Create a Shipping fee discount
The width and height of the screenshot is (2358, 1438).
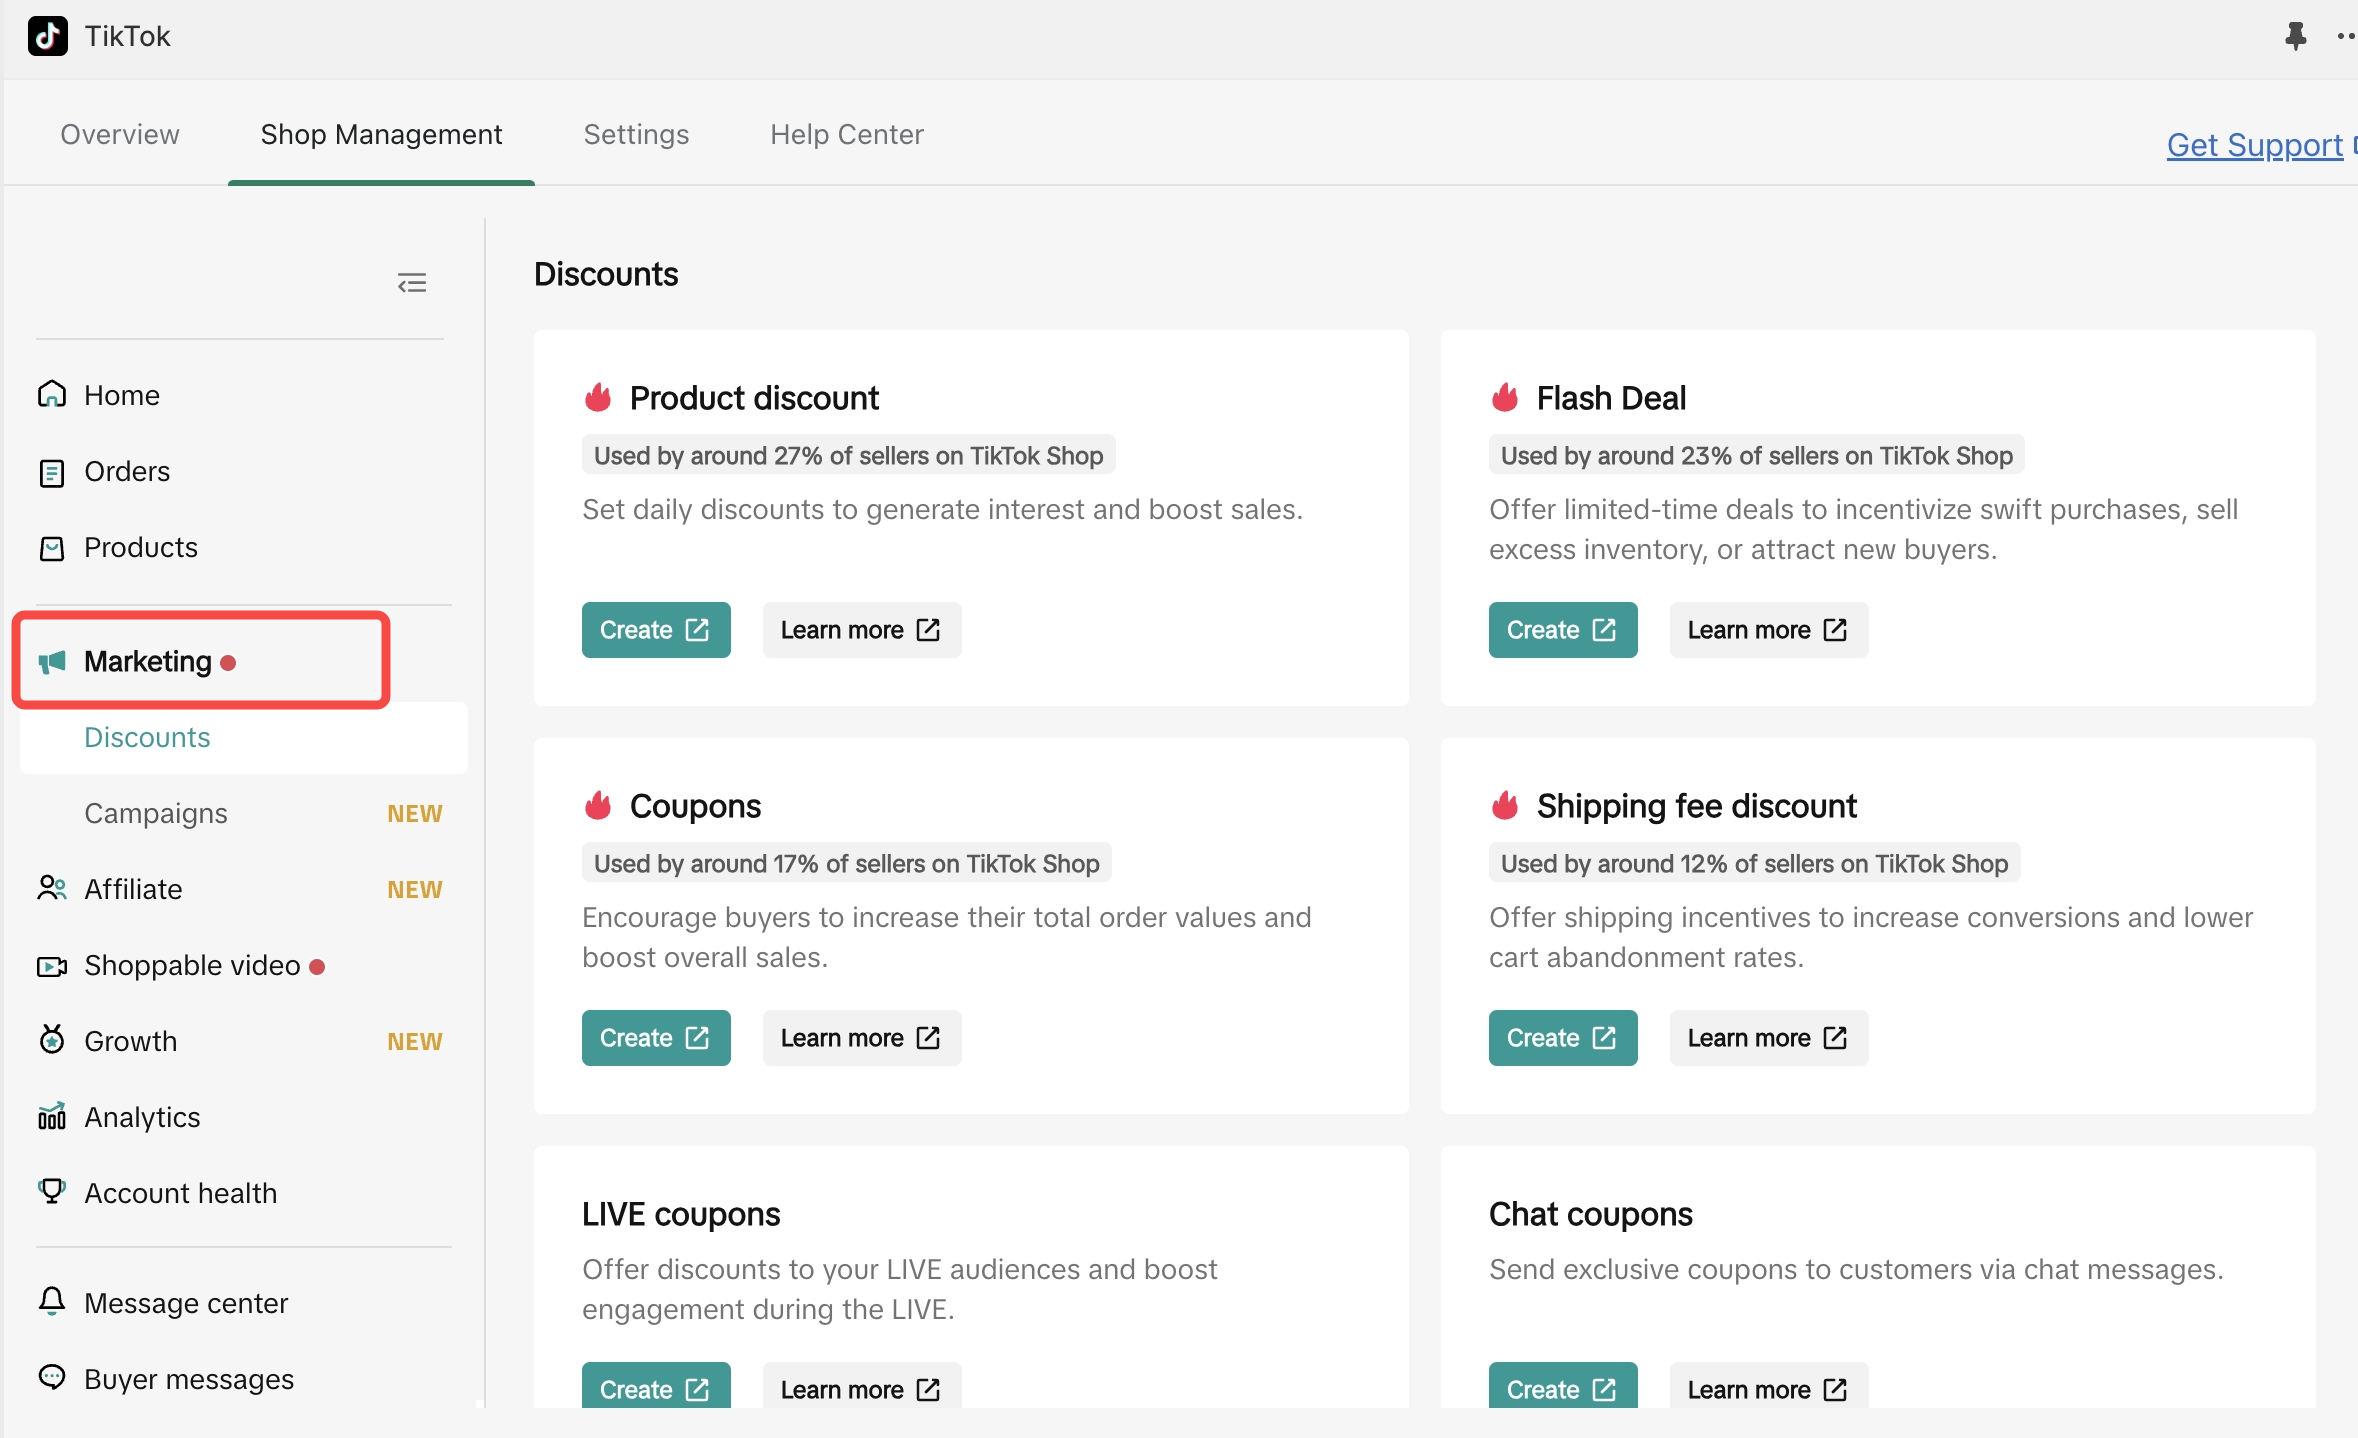pyautogui.click(x=1563, y=1038)
